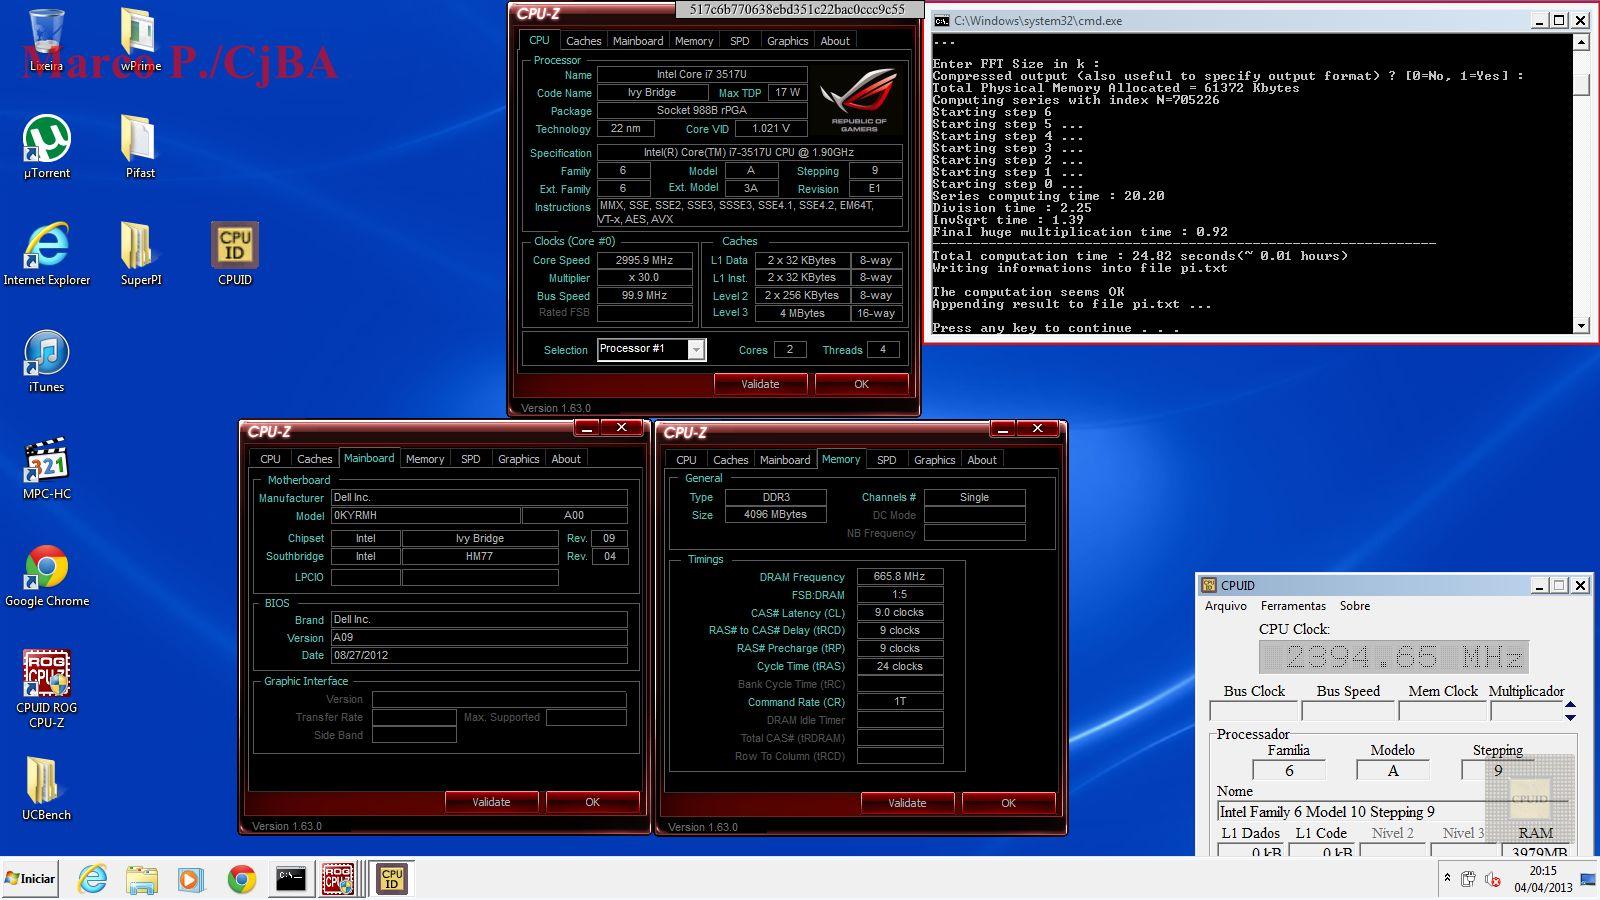1600x900 pixels.
Task: Switch to CPU tab in Mainboard window
Action: [x=270, y=459]
